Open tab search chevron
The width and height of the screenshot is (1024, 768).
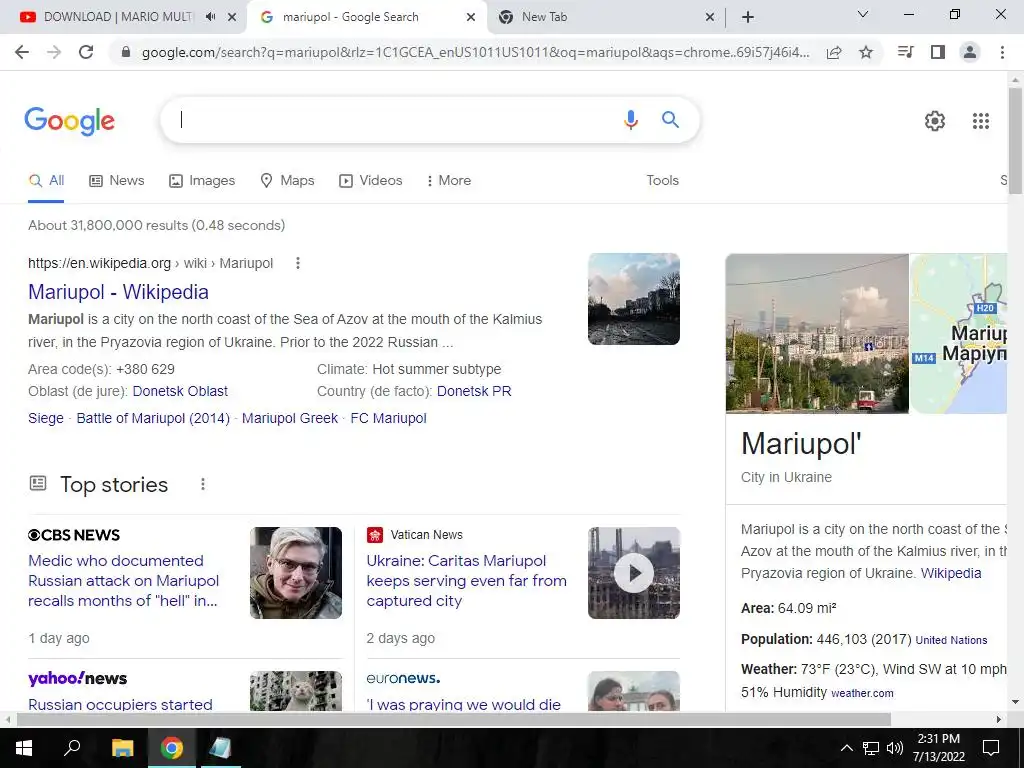coord(863,14)
